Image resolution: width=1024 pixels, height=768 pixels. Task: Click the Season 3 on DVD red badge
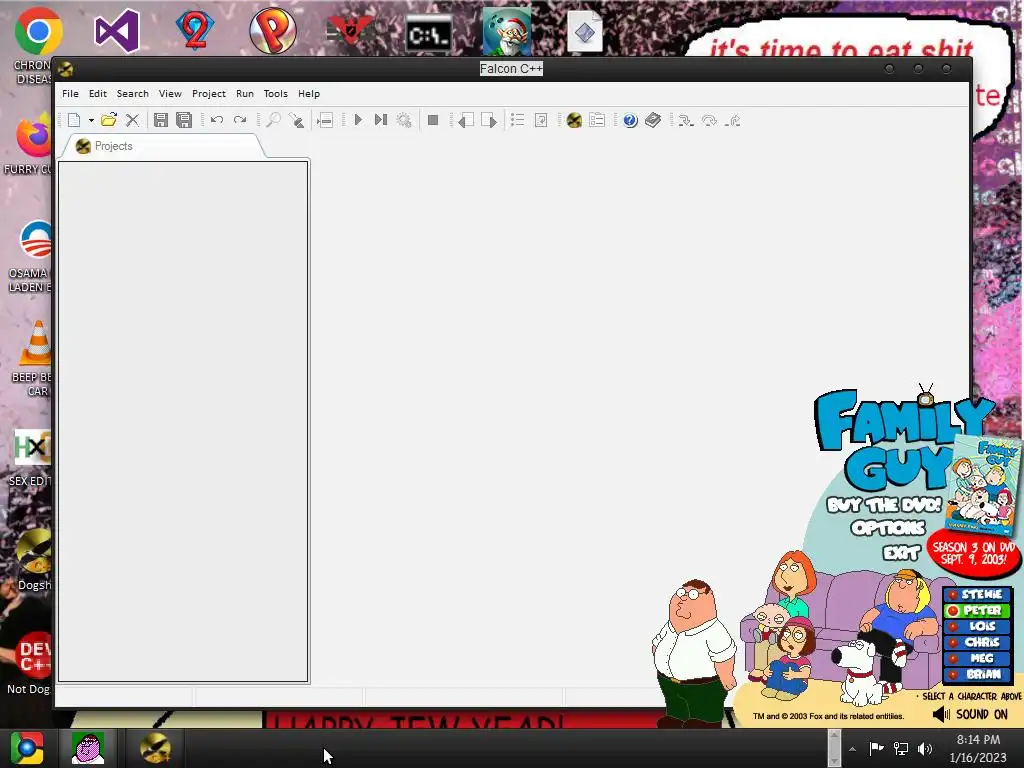pos(974,554)
